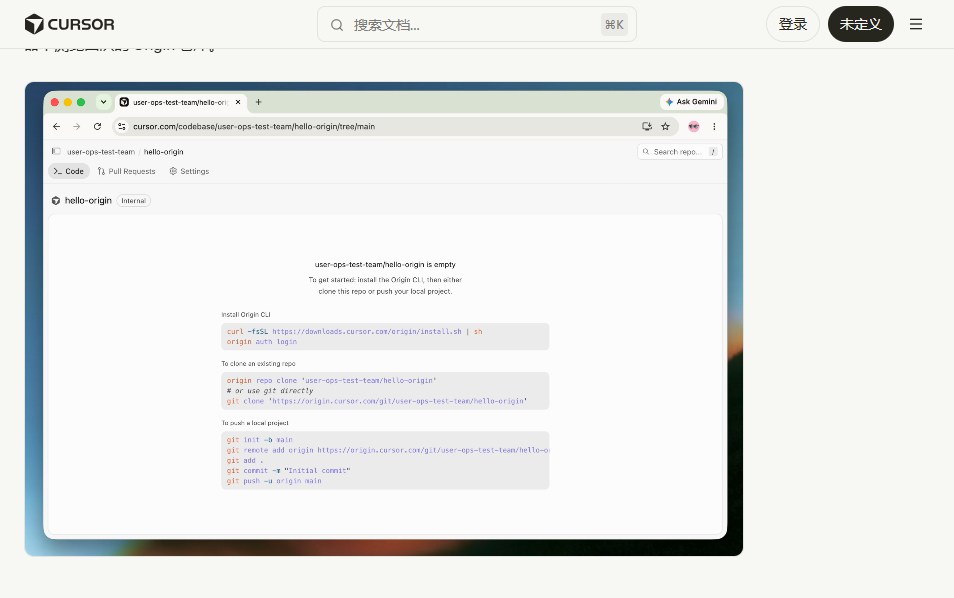
Task: Click the origin auth login line
Action: click(262, 342)
